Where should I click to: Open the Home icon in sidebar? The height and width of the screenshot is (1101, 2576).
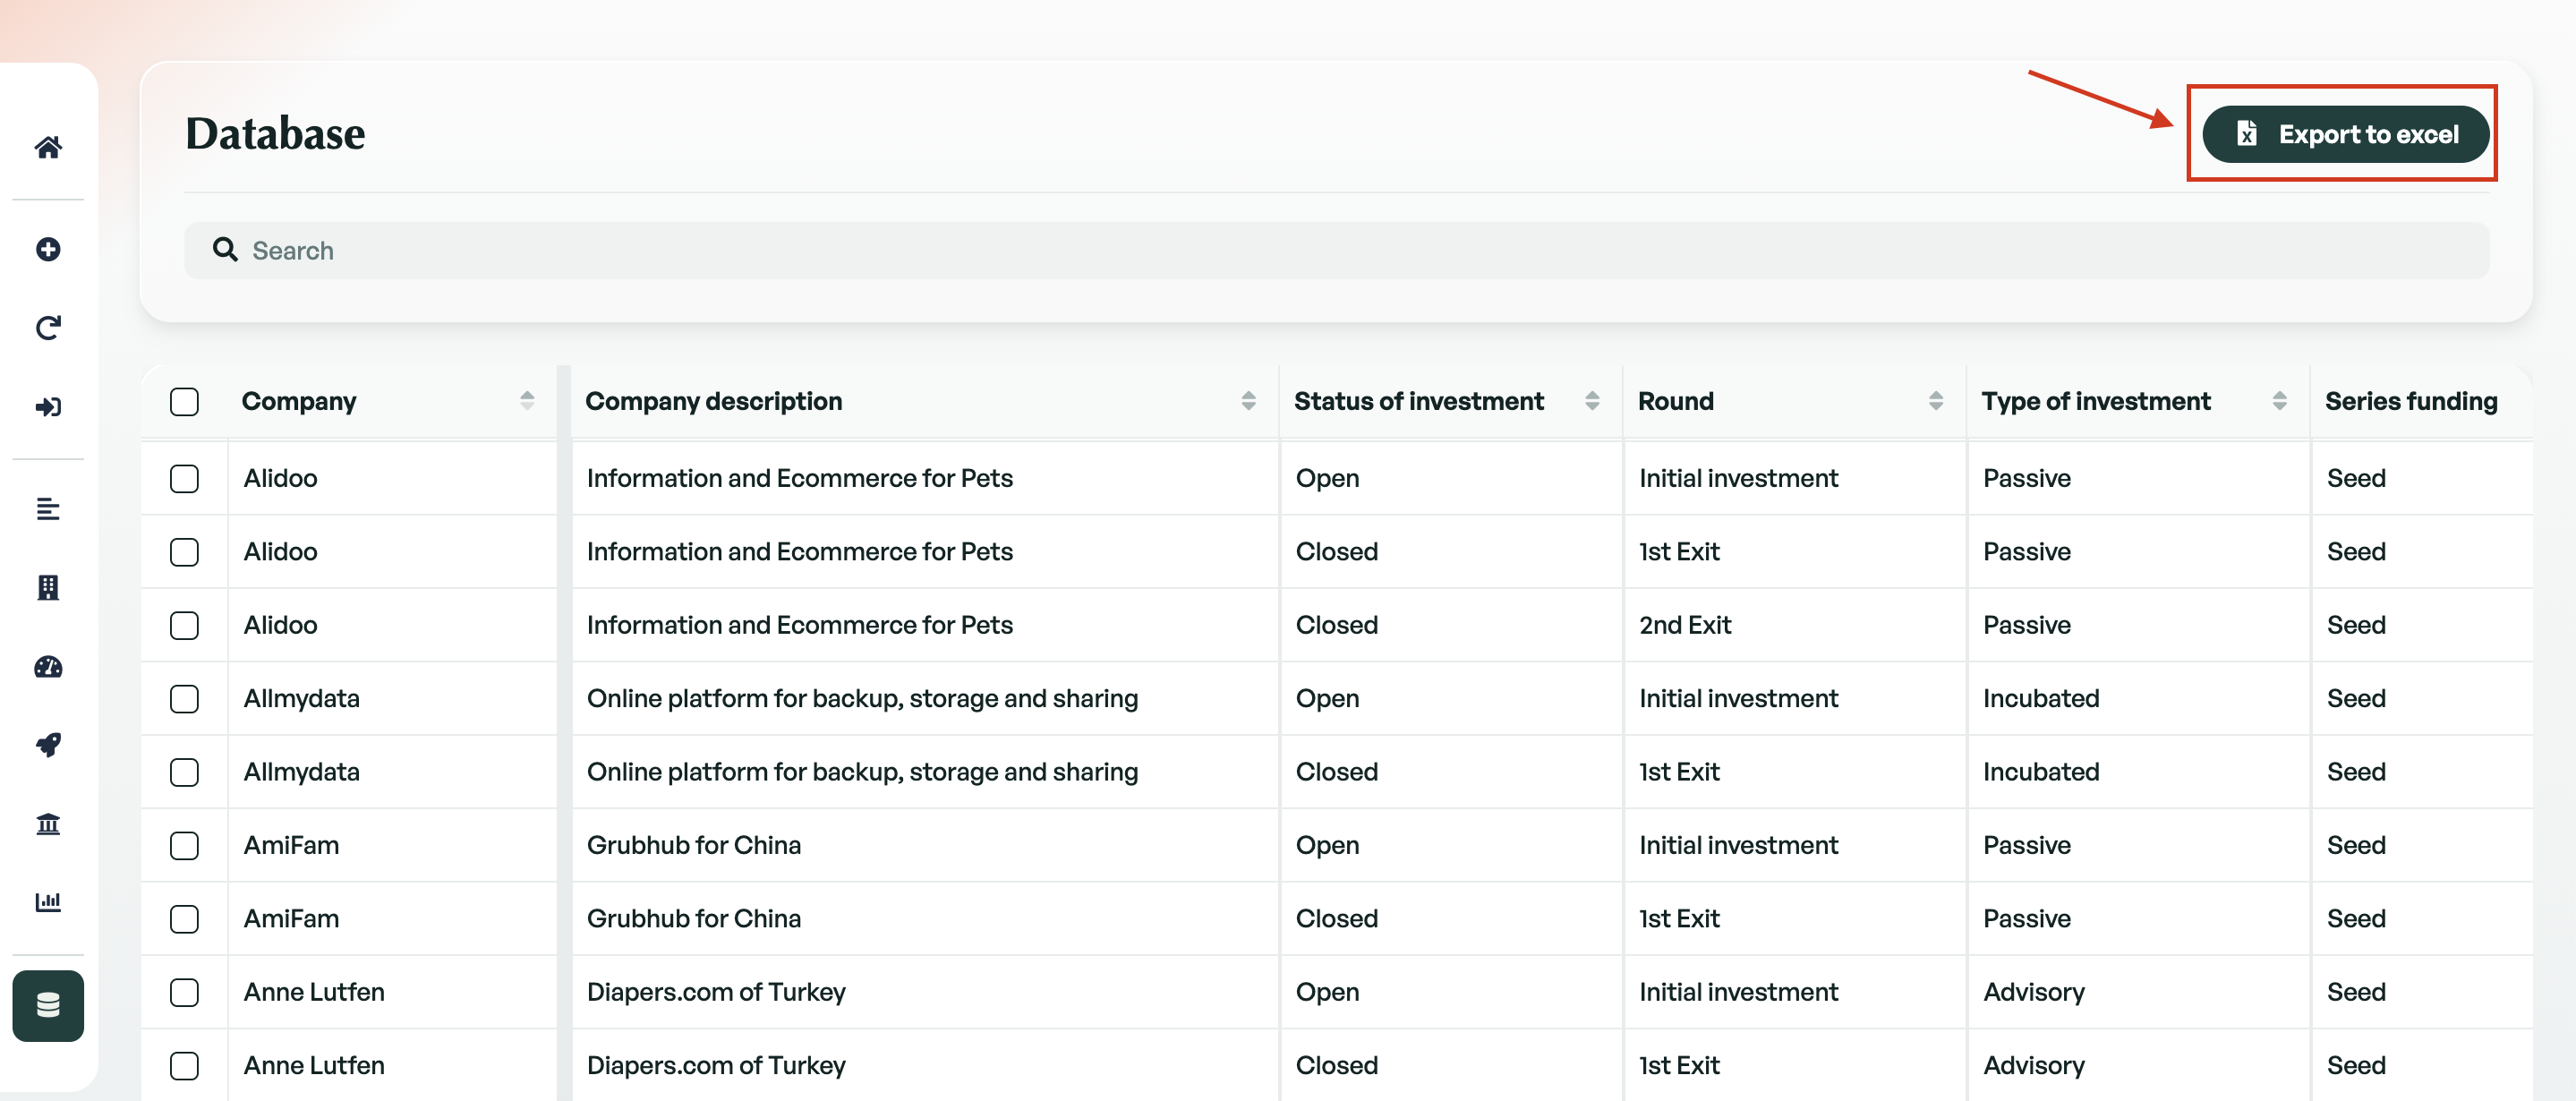48,147
